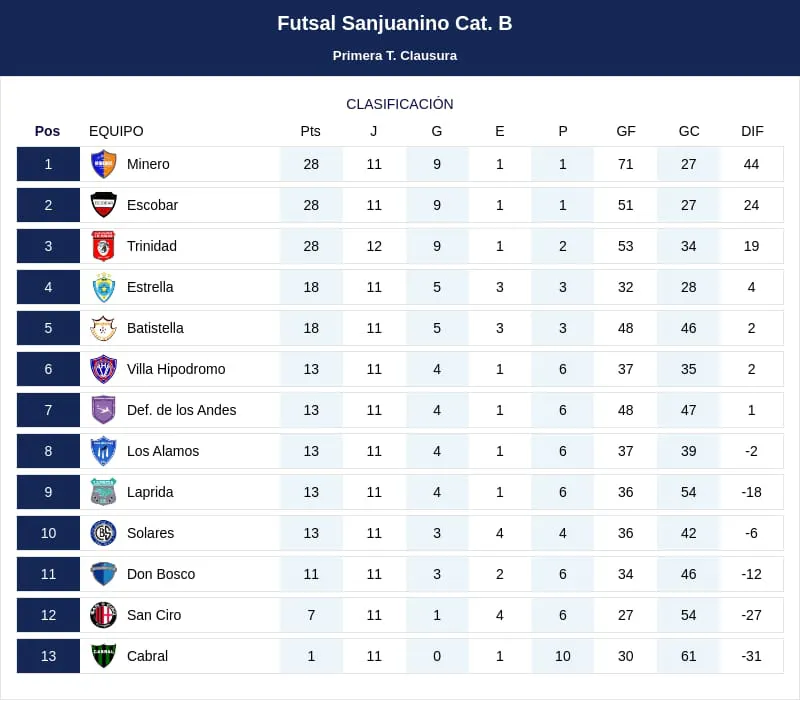The height and width of the screenshot is (724, 800).
Task: Click the Escobar team crest icon
Action: 104,205
